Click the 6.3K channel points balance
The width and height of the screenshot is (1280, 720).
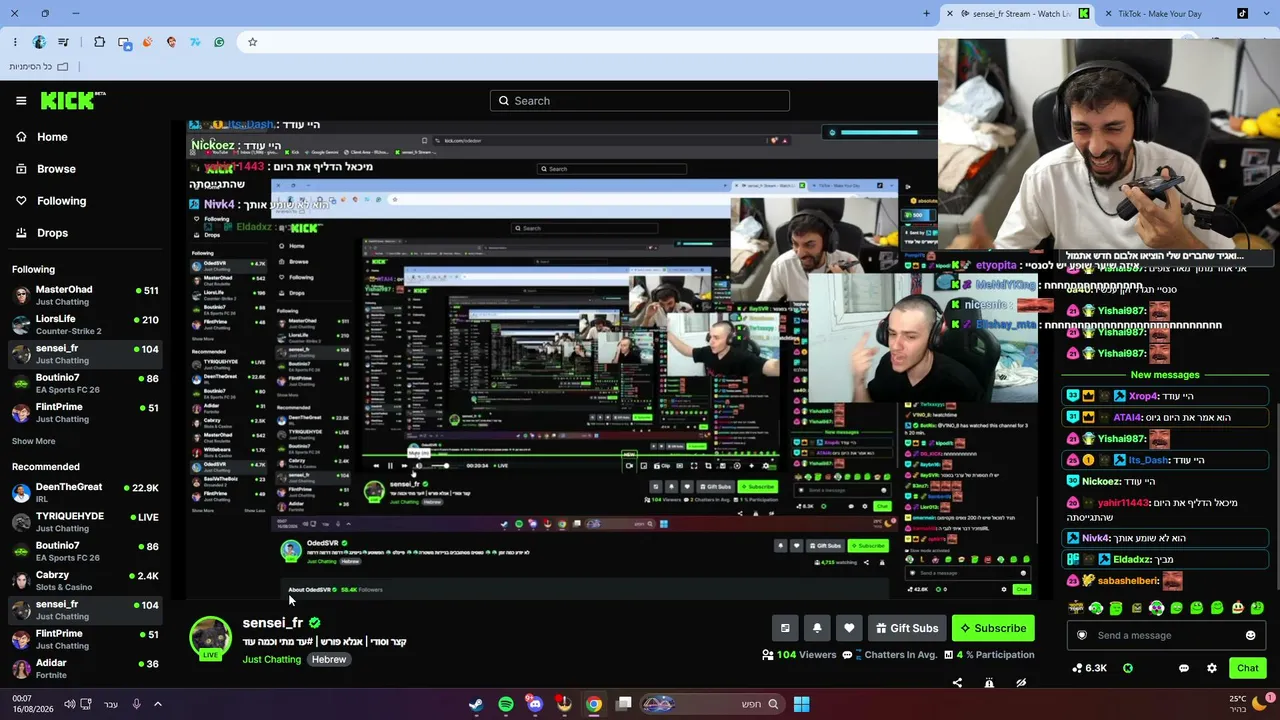coord(1089,668)
